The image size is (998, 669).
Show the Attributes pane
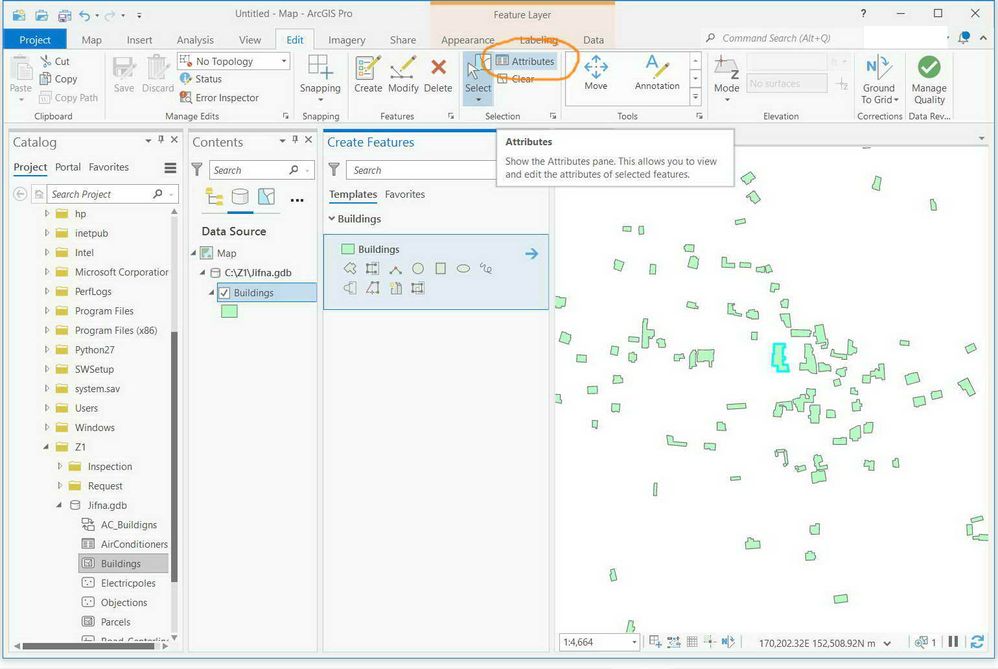pyautogui.click(x=525, y=61)
